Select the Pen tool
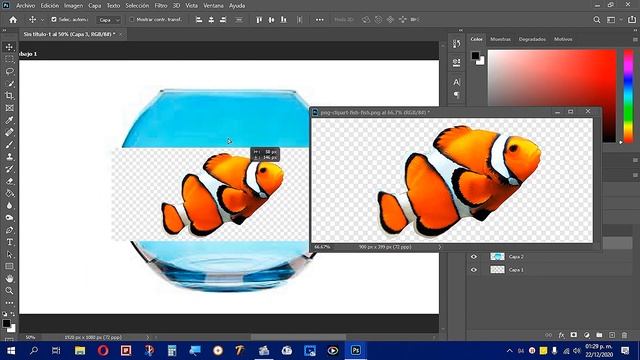The height and width of the screenshot is (360, 640). tap(9, 230)
